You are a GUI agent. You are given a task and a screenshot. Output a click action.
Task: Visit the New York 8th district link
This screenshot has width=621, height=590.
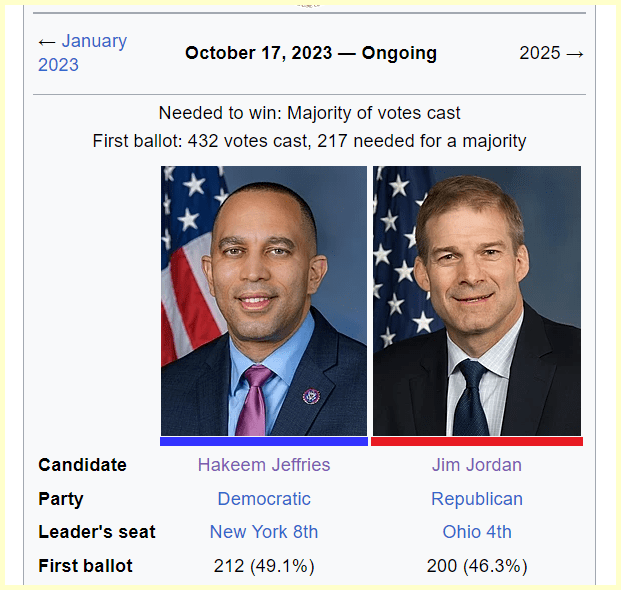(x=264, y=532)
